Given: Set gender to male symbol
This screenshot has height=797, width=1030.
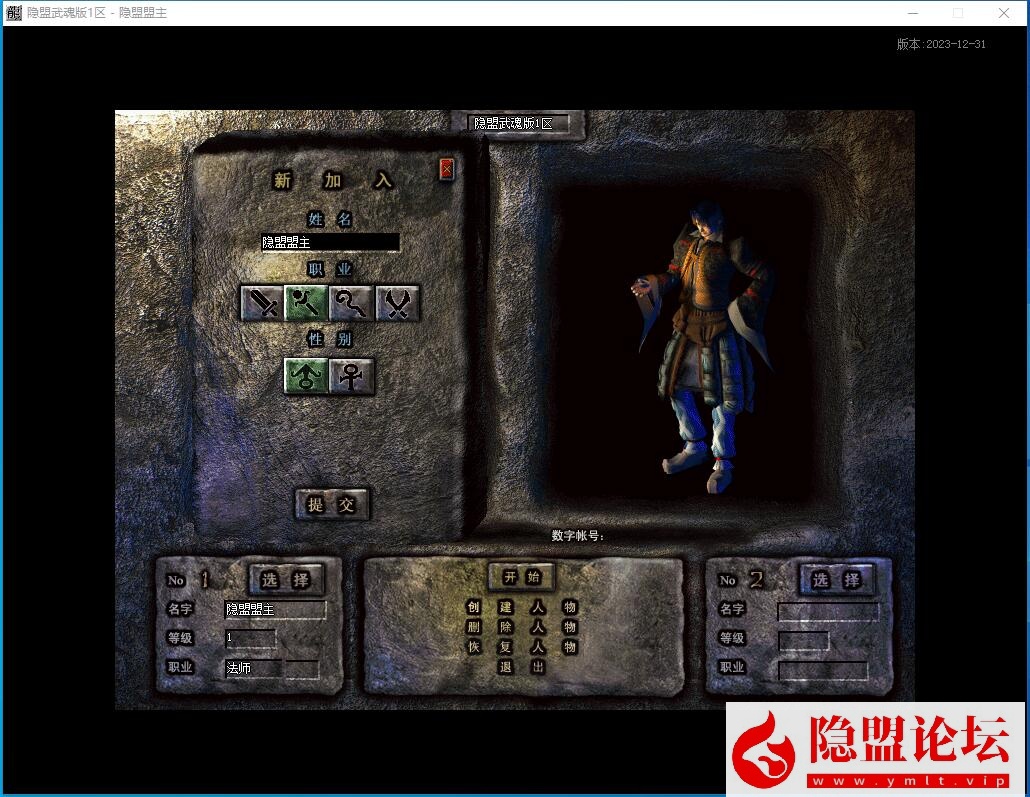Looking at the screenshot, I should coord(307,376).
